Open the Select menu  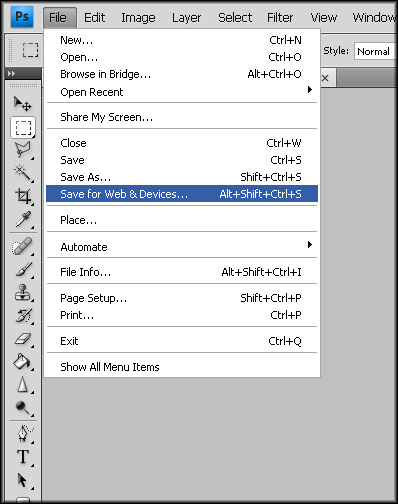(235, 18)
